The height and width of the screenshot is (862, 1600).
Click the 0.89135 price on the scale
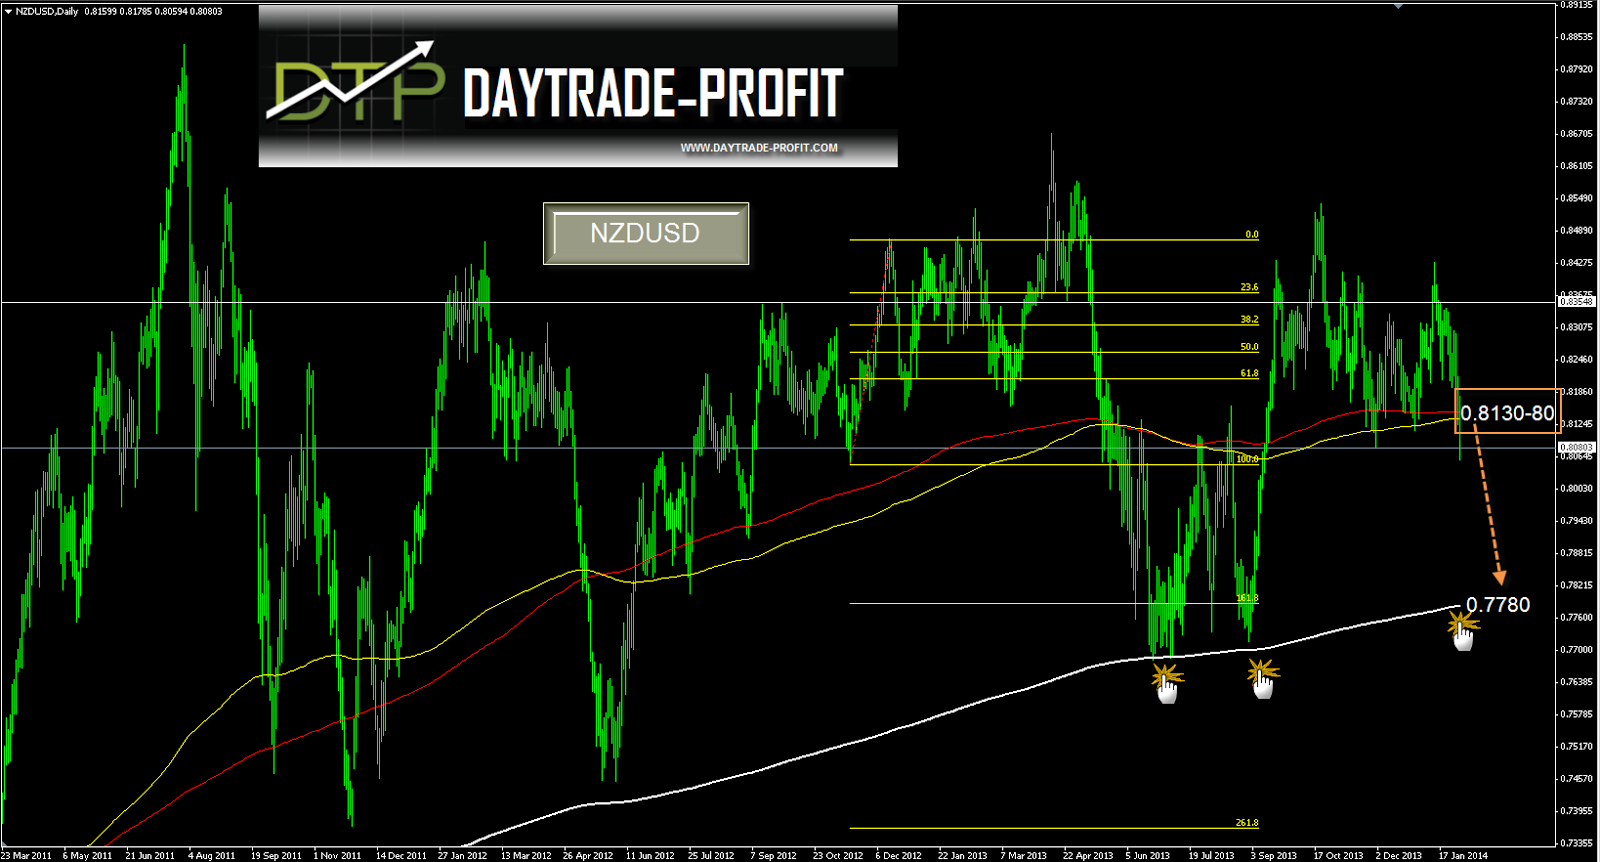1577,5
